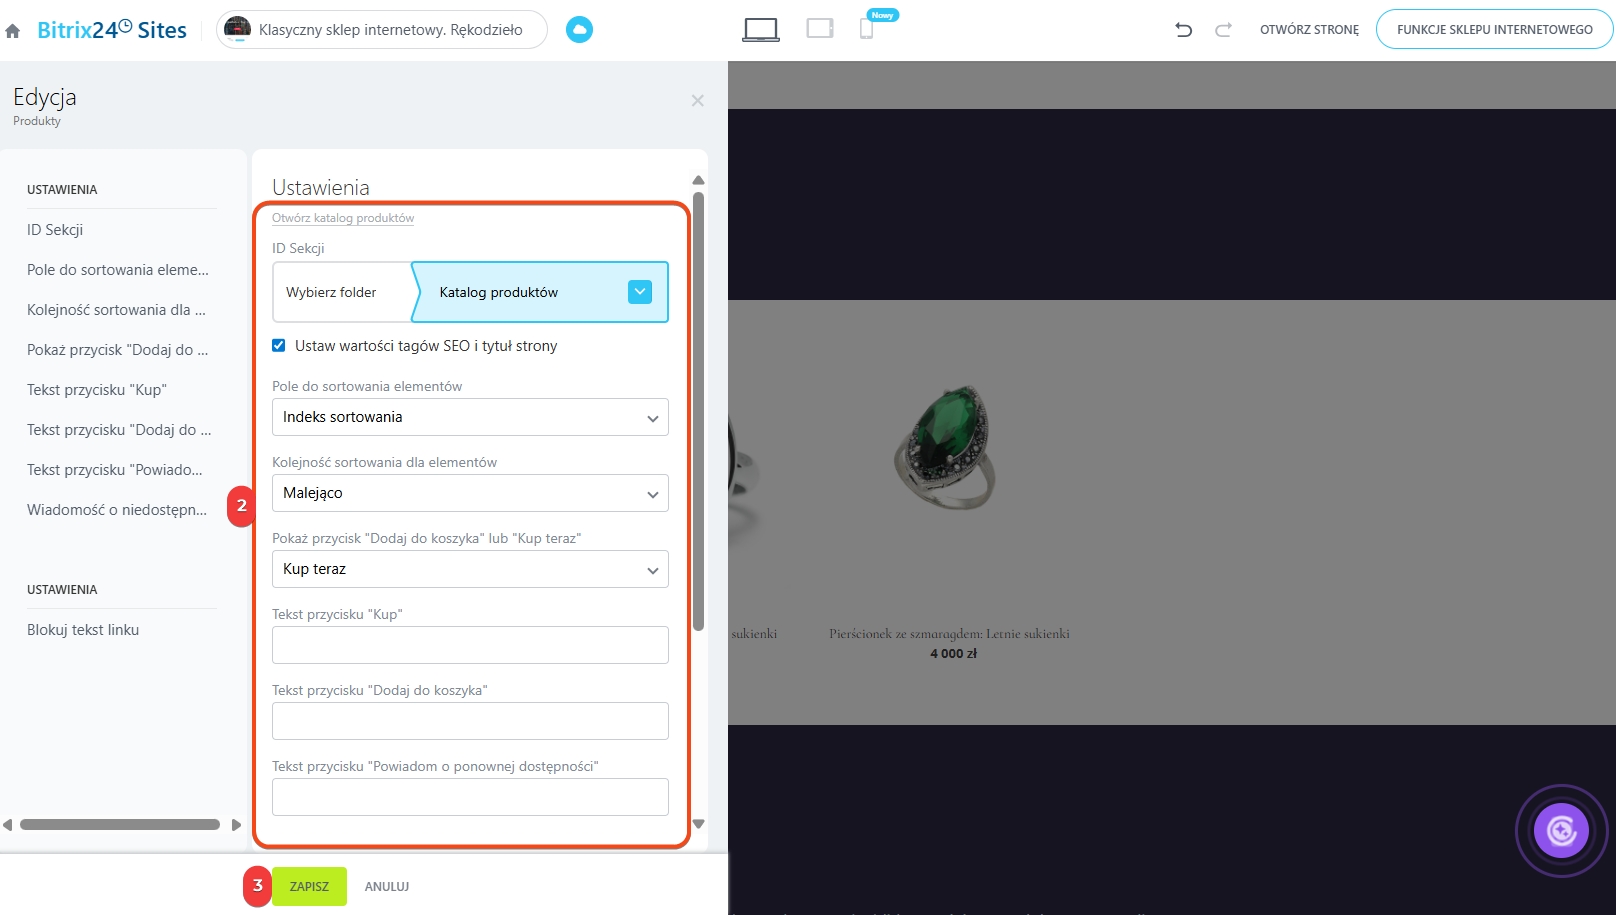Redo the last change
Screen dimensions: 1616x915
(1223, 30)
